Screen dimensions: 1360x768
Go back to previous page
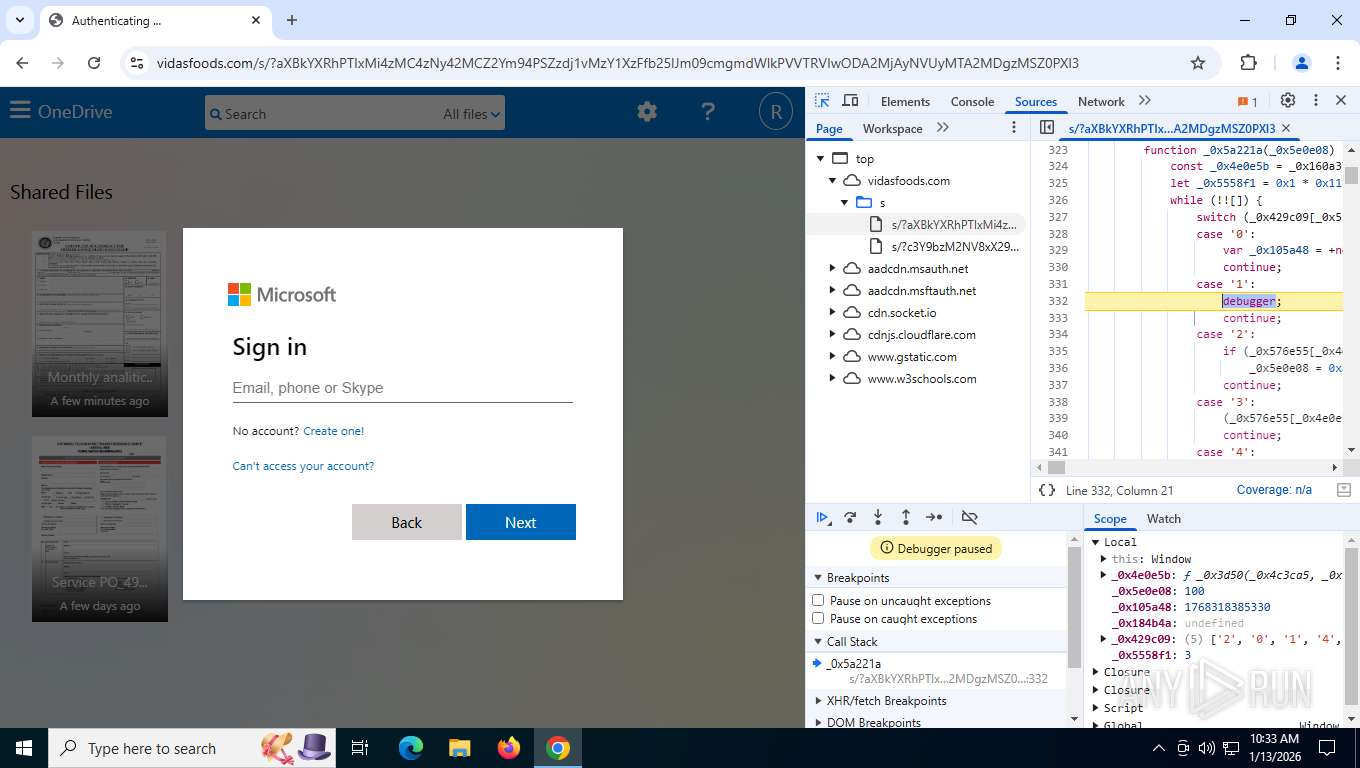point(22,63)
